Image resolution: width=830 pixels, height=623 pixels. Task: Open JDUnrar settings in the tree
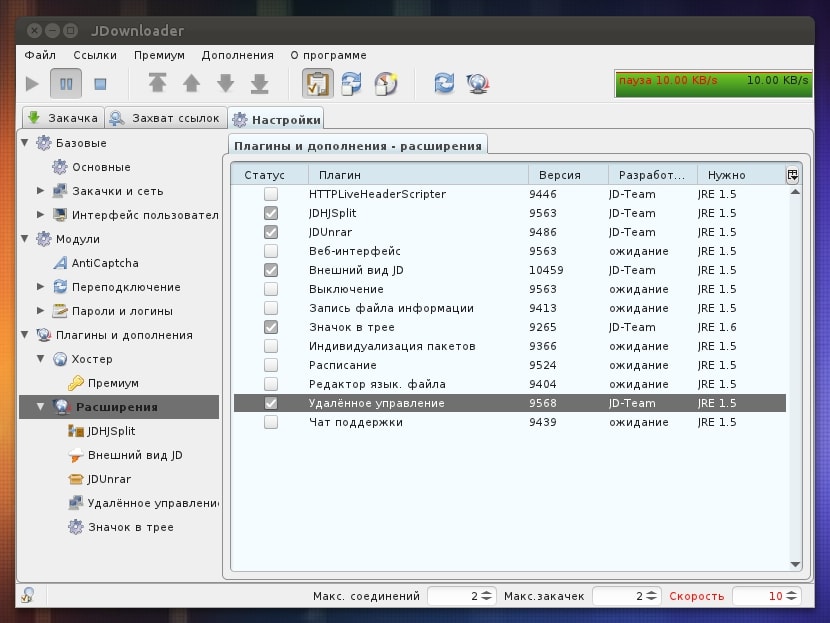[100, 479]
